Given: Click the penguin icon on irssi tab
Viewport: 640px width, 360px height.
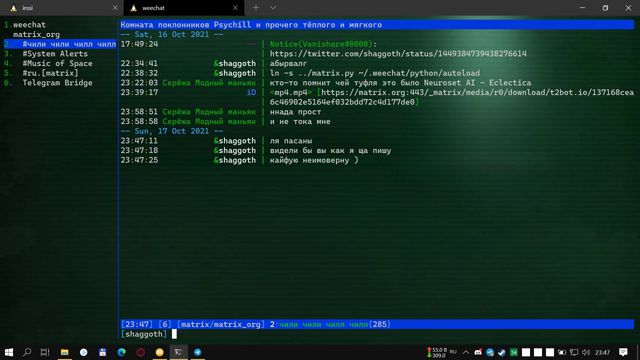Looking at the screenshot, I should point(13,8).
